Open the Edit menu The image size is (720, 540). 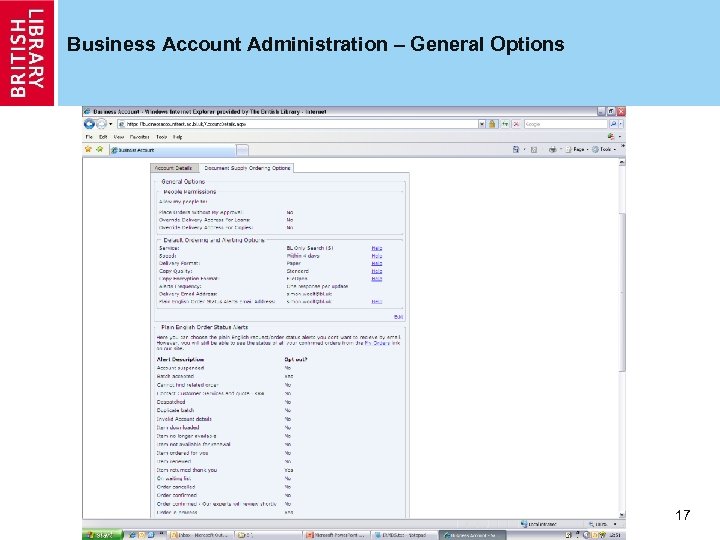click(x=103, y=137)
